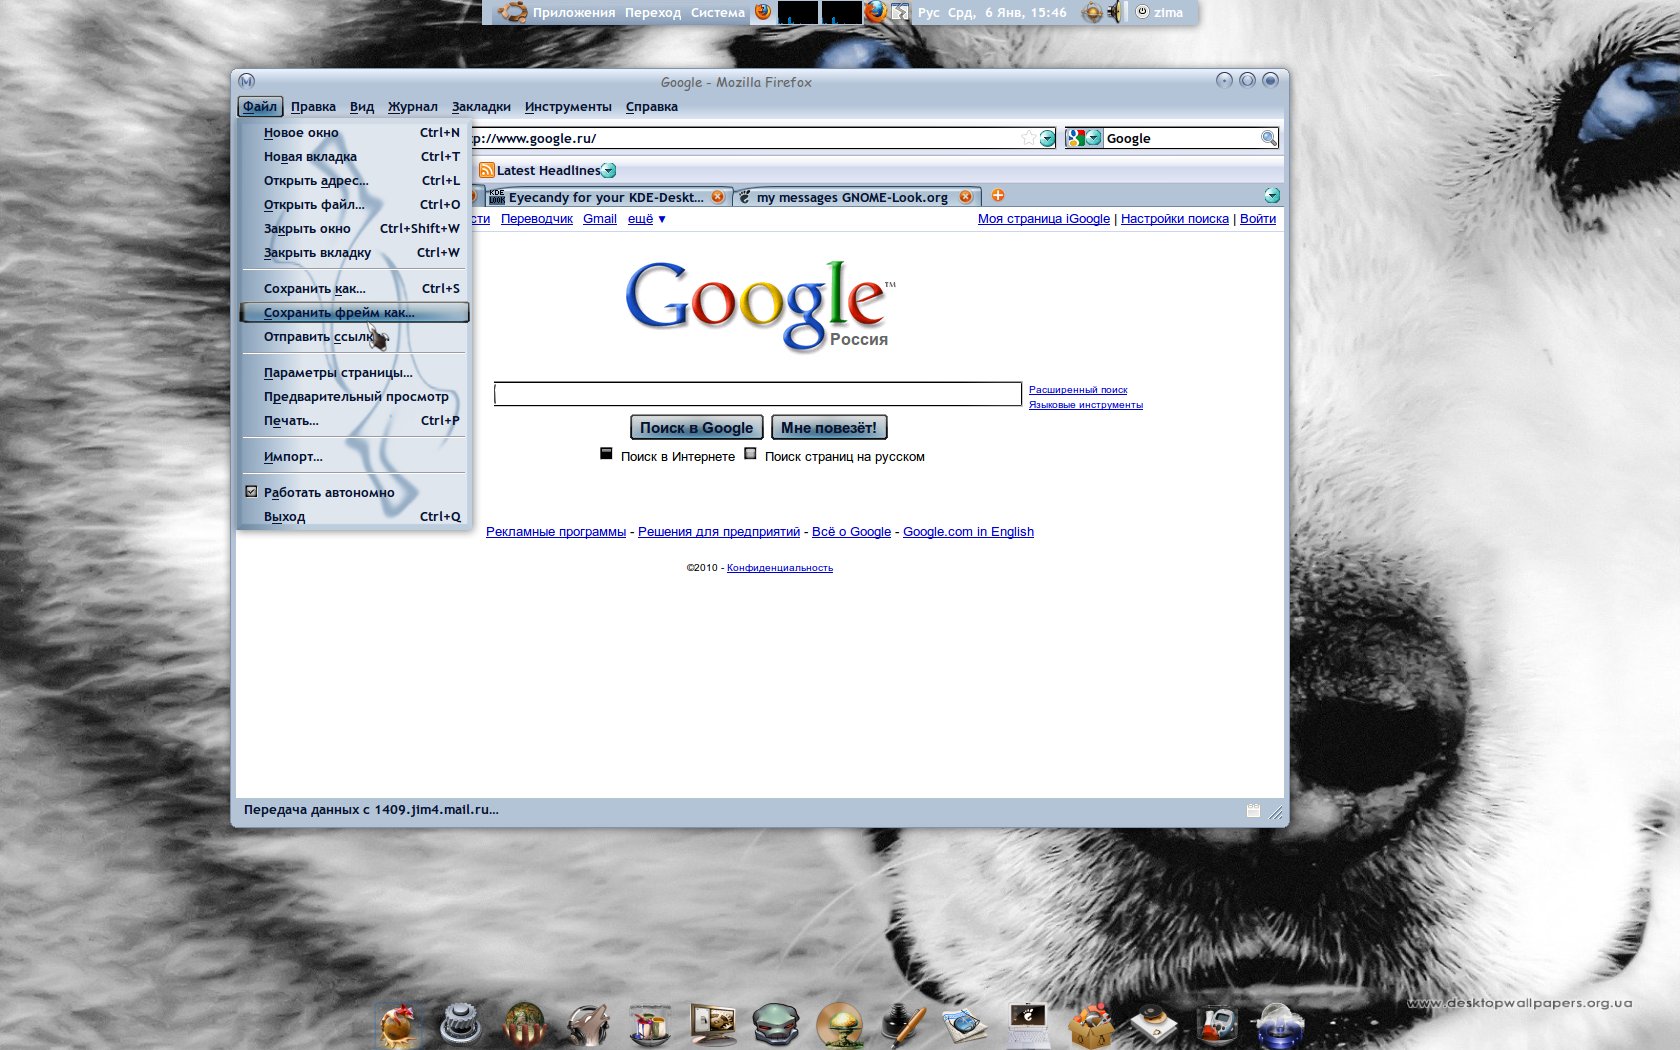Click the status bar page icon
Viewport: 1680px width, 1050px height.
coord(1253,811)
